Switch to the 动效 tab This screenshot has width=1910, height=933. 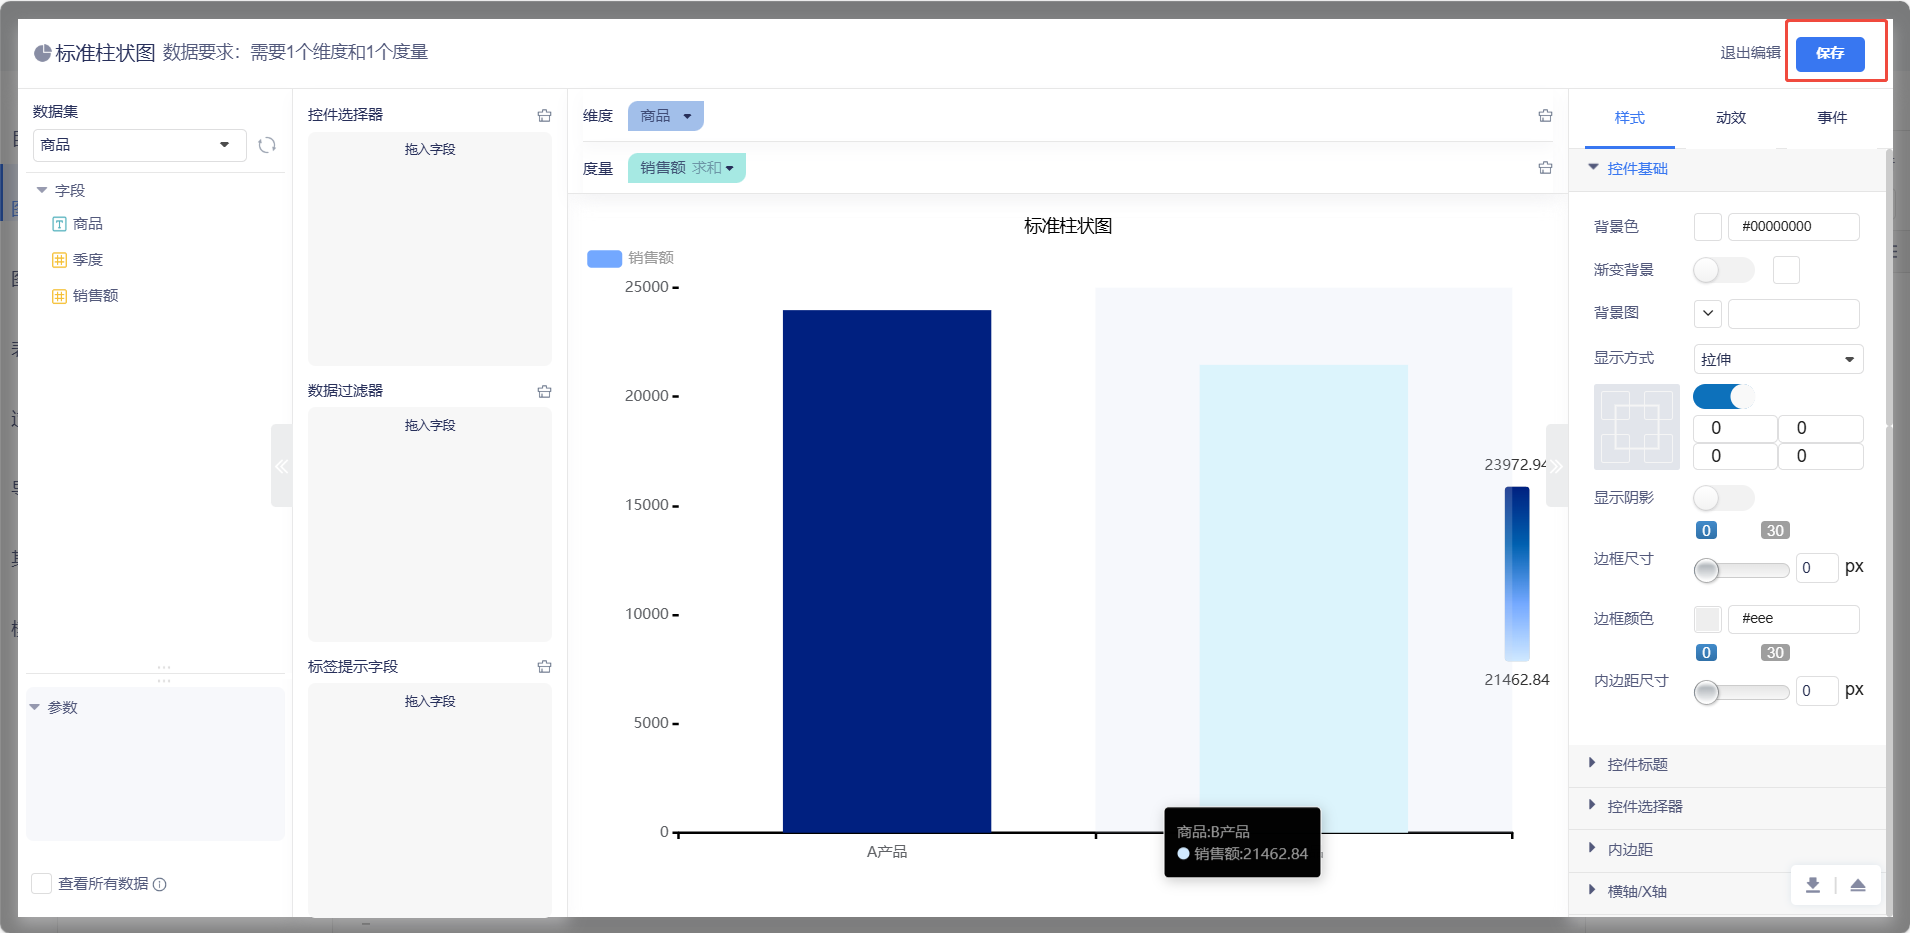(1730, 118)
